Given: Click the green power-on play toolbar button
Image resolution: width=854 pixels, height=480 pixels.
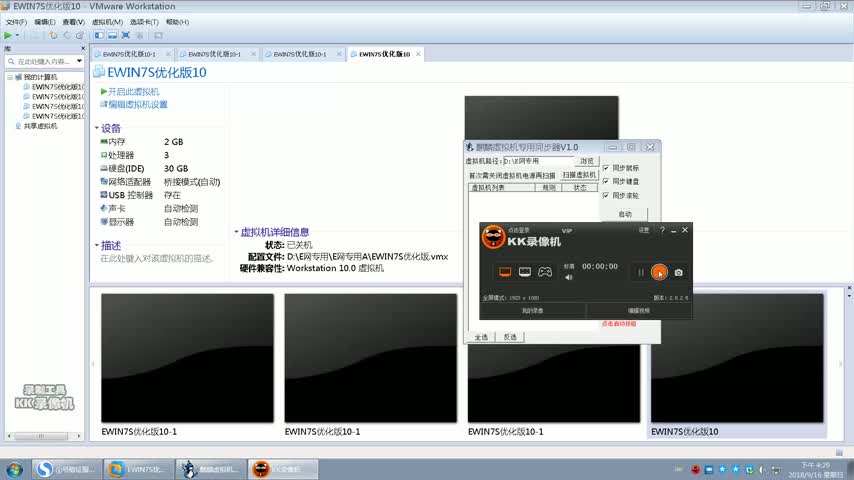Looking at the screenshot, I should 8,35.
